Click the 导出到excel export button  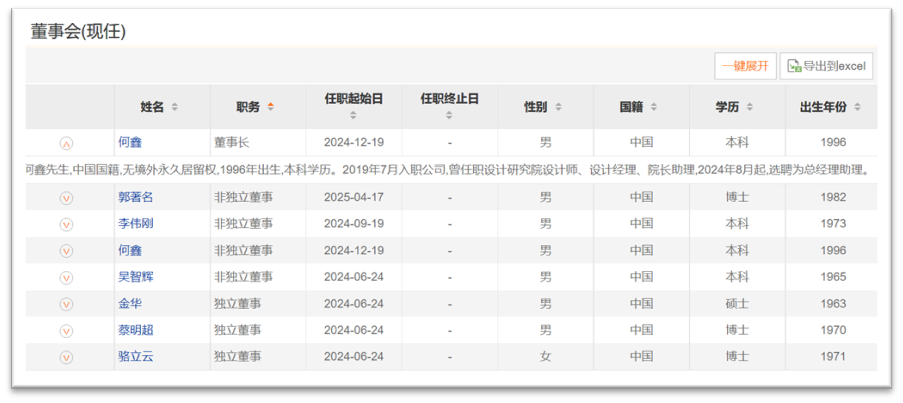coord(826,66)
